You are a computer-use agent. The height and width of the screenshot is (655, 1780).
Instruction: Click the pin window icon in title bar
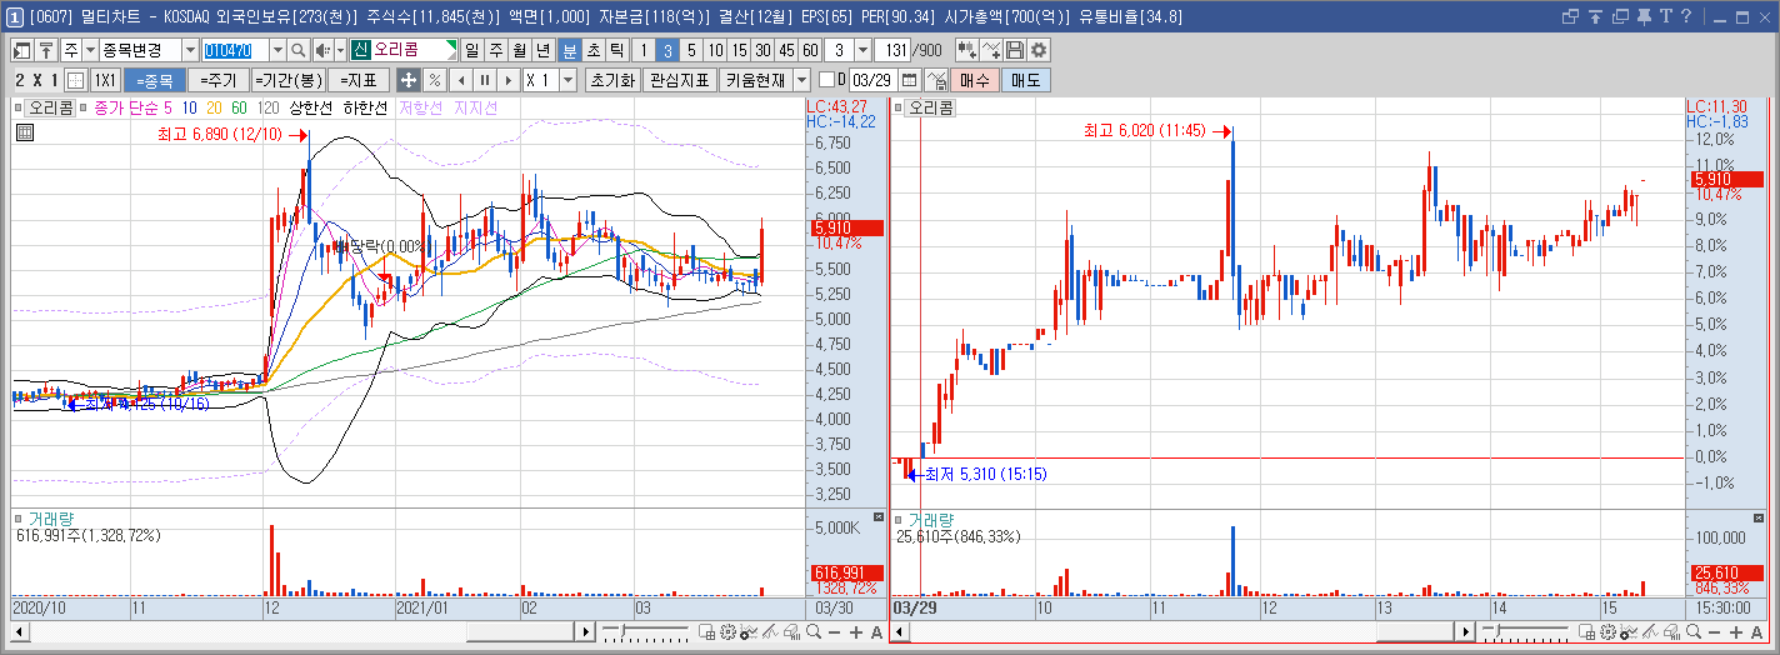(1644, 16)
